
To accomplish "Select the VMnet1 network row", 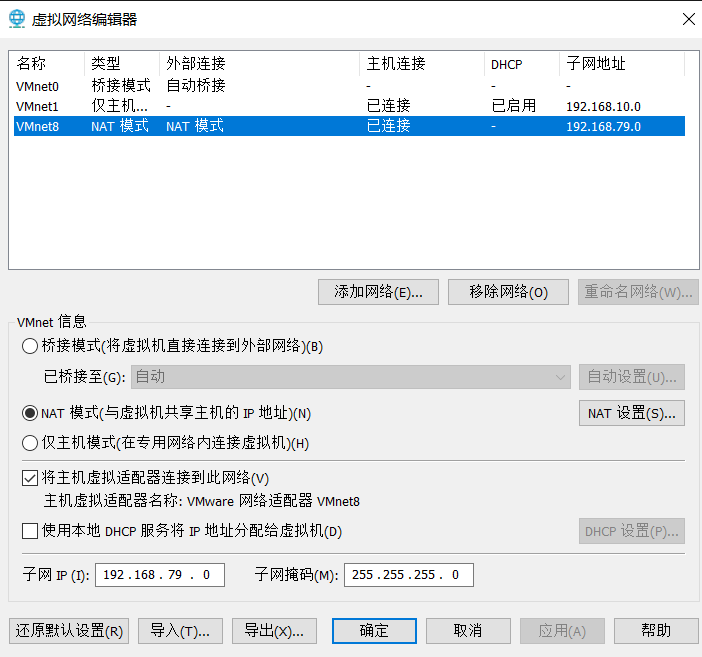I will 349,106.
